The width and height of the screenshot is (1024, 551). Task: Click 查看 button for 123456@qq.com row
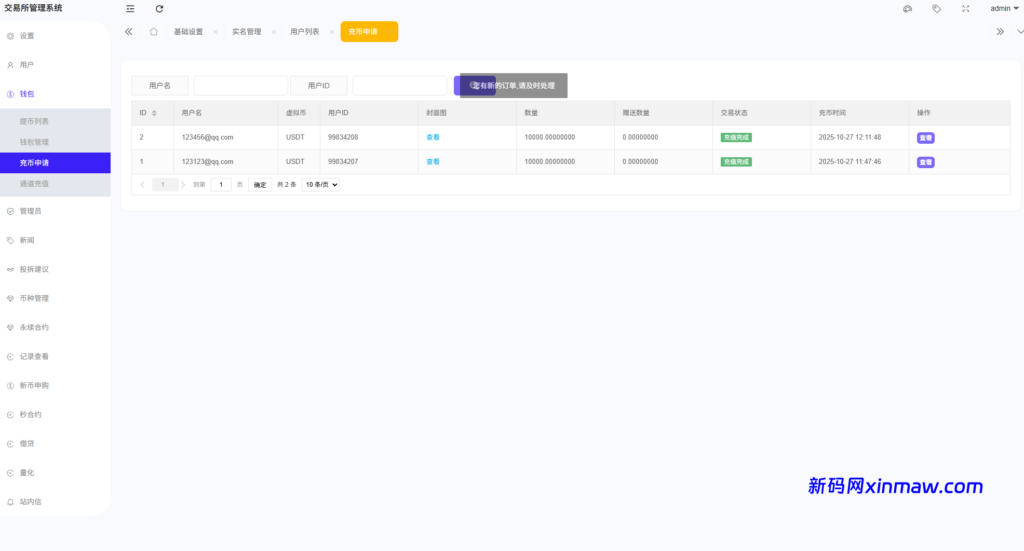[x=925, y=137]
